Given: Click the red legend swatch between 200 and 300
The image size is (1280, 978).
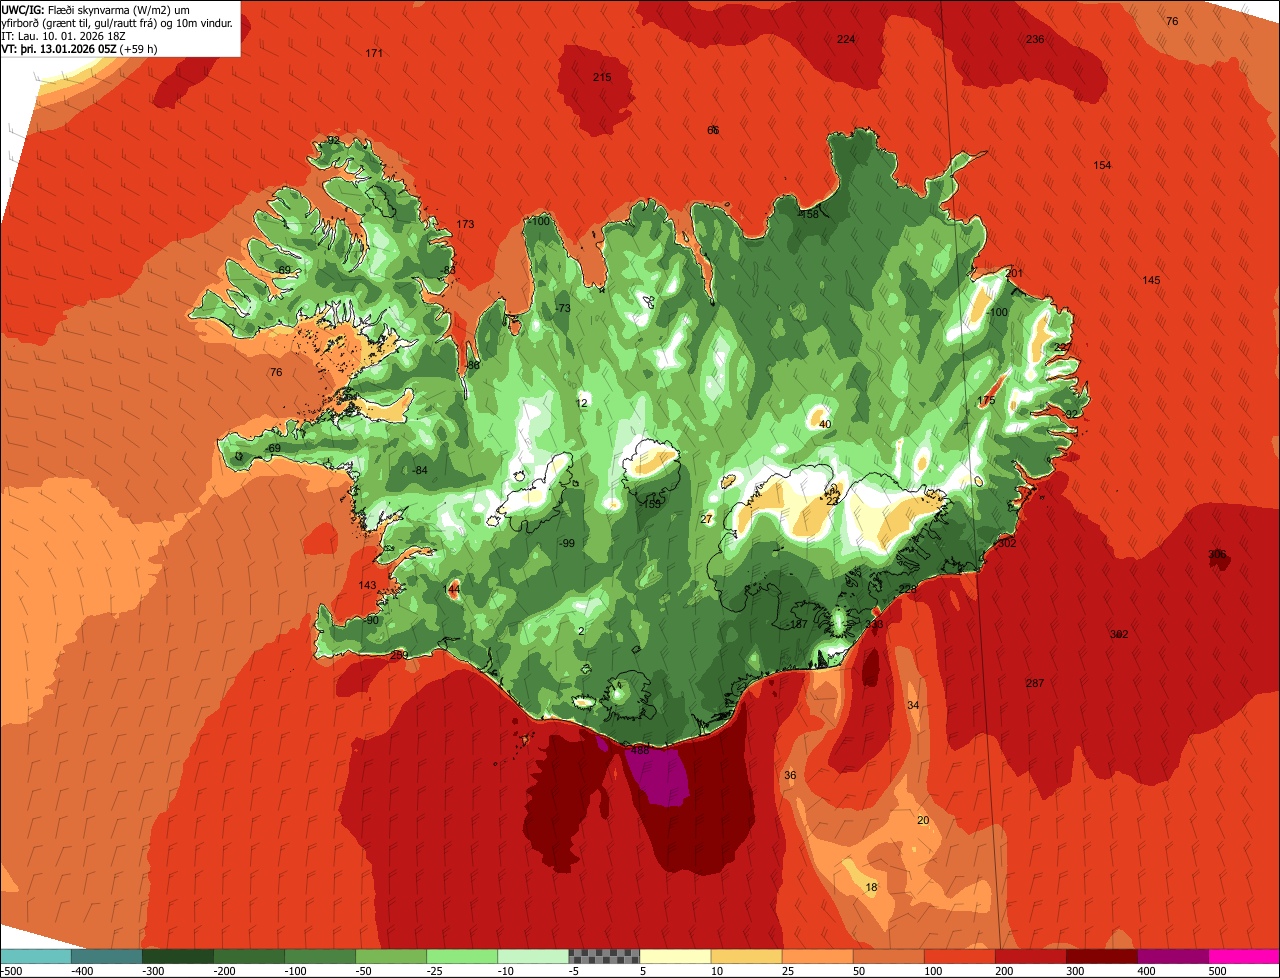Looking at the screenshot, I should pos(1030,956).
